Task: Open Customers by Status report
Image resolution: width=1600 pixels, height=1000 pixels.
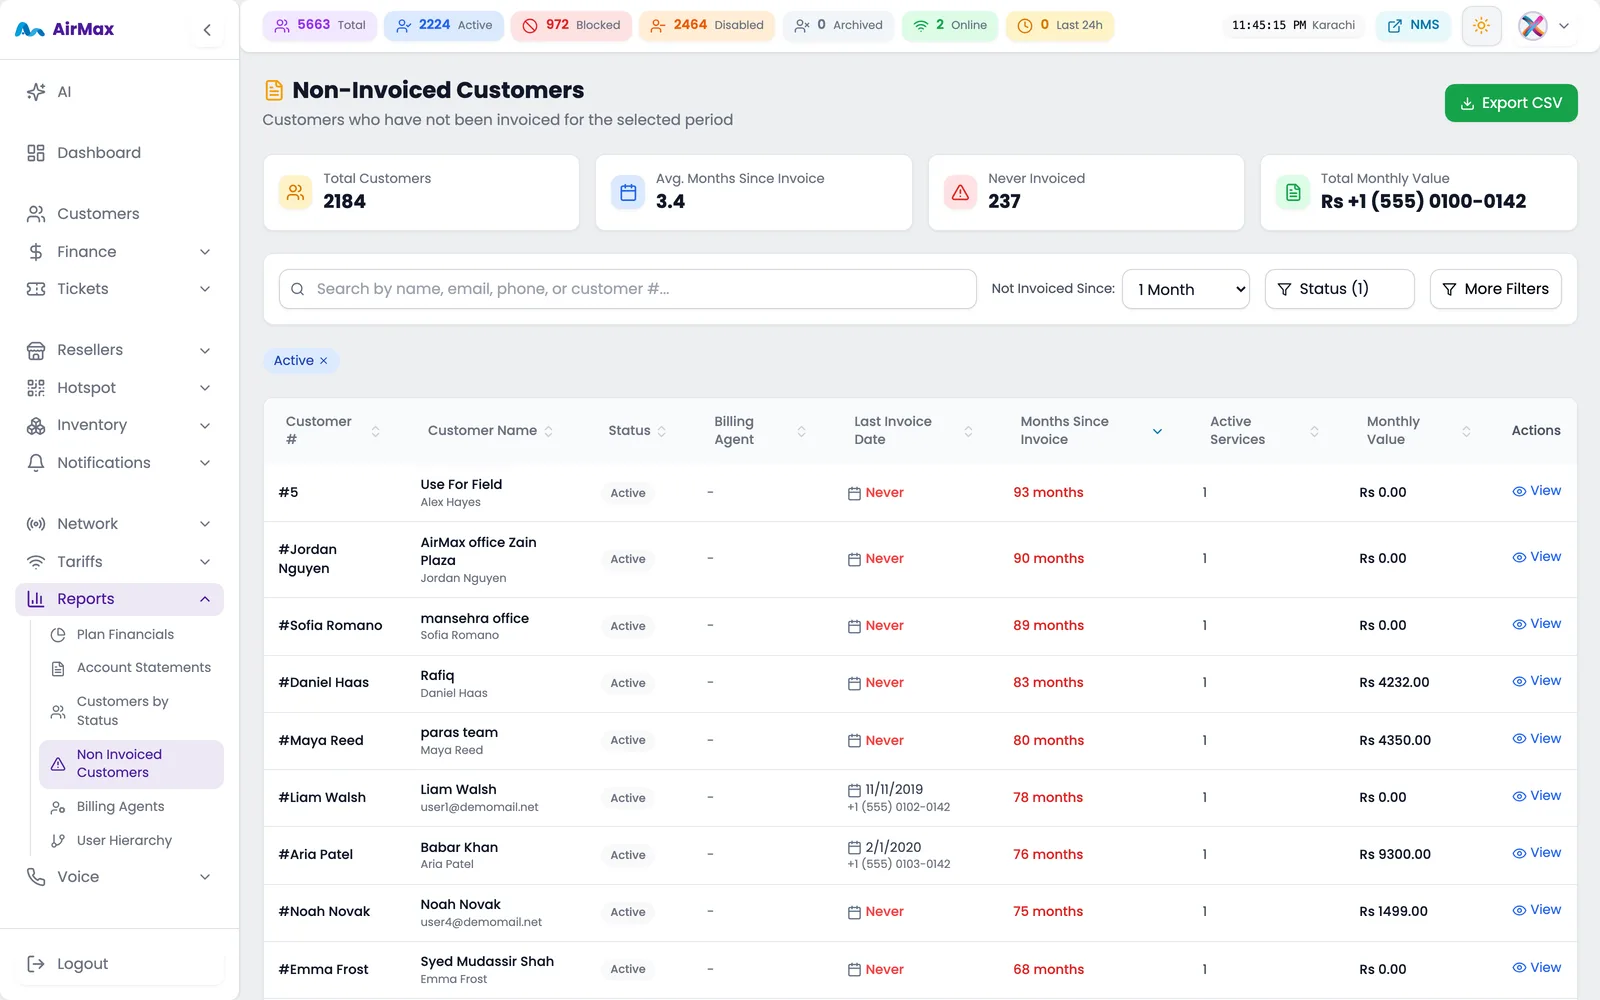Action: [x=131, y=711]
